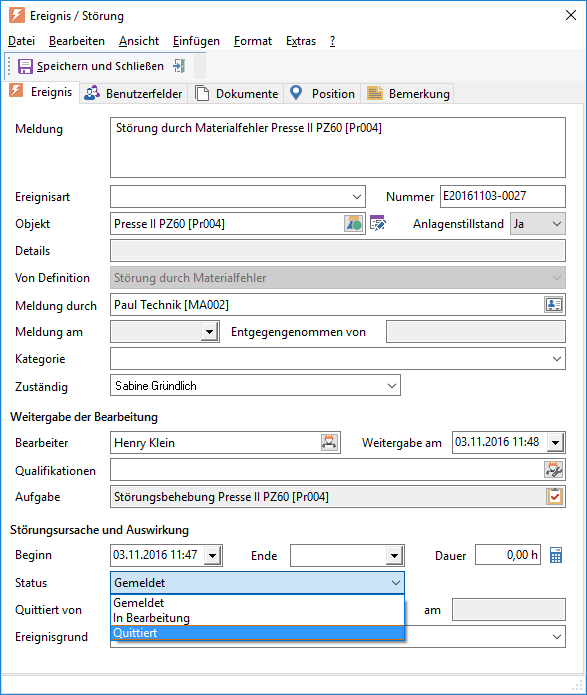Viewport: 587px width, 695px height.
Task: Expand the Ereignisart dropdown
Action: click(356, 197)
